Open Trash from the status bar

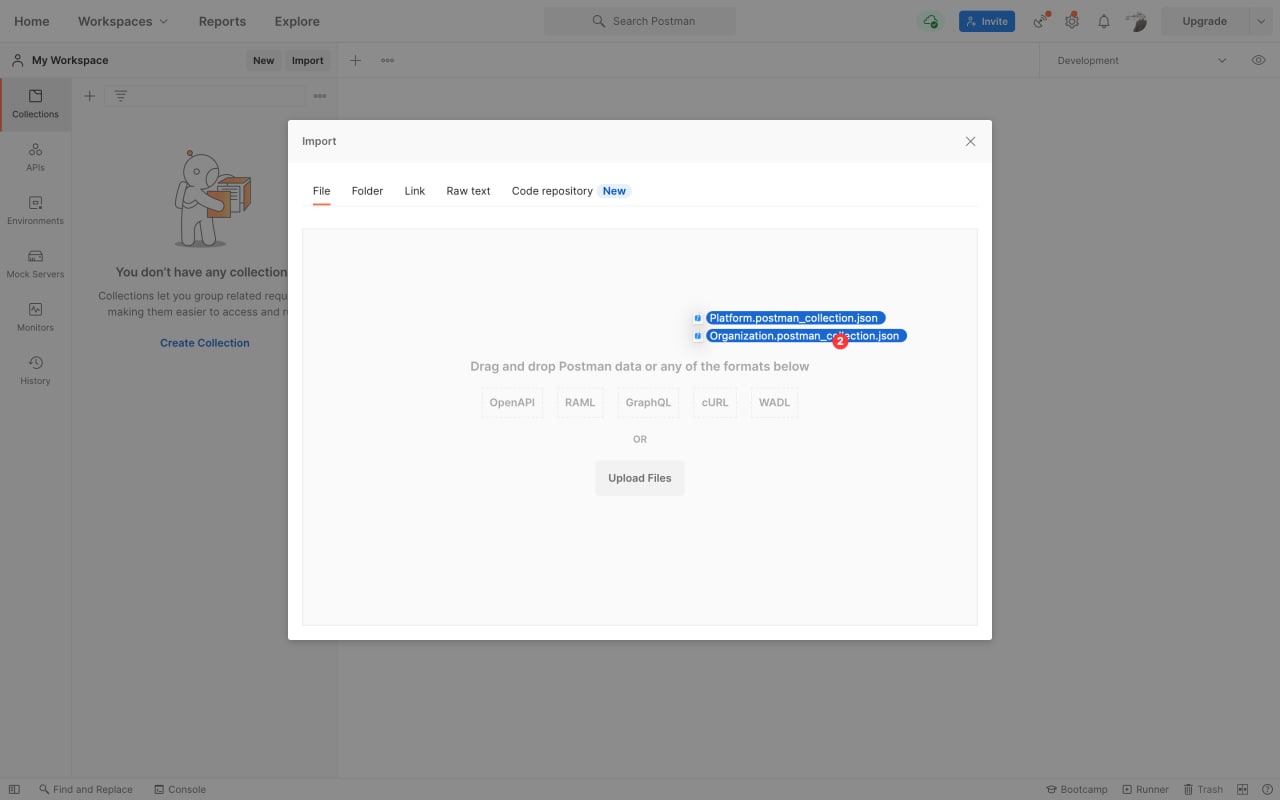click(x=1203, y=789)
